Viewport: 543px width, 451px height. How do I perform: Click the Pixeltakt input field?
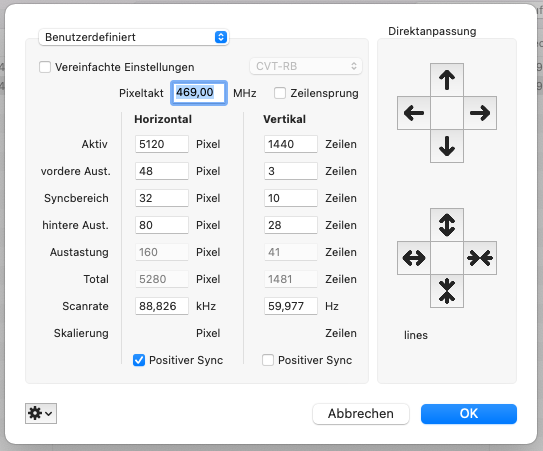click(199, 93)
